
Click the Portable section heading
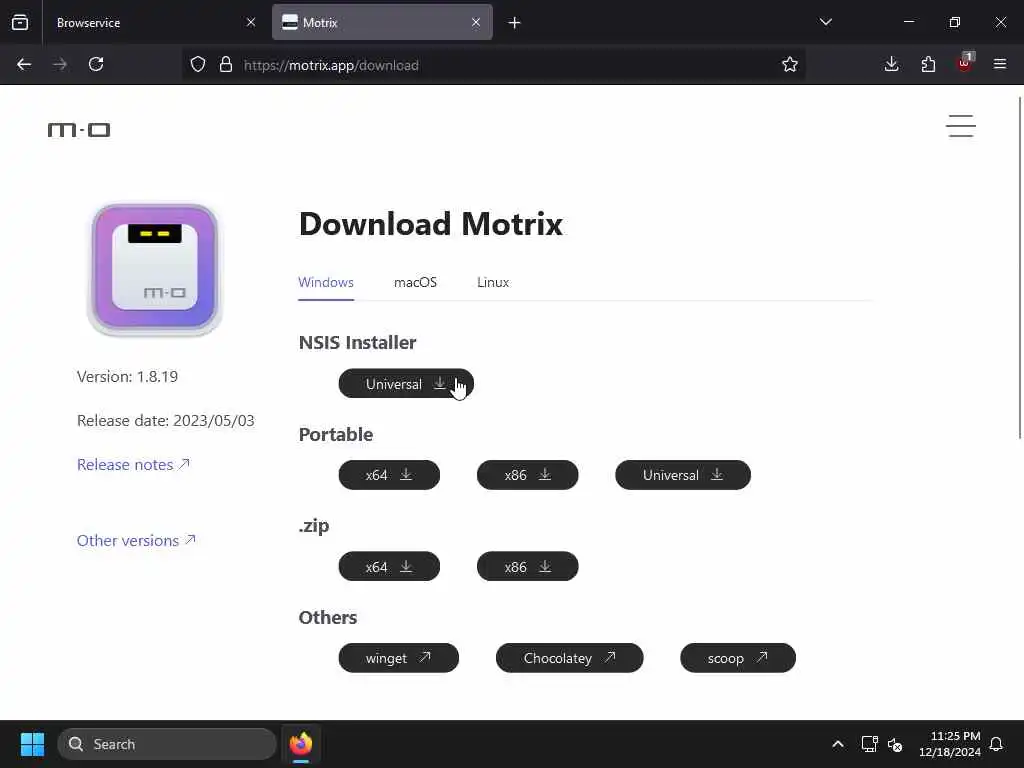tap(336, 434)
